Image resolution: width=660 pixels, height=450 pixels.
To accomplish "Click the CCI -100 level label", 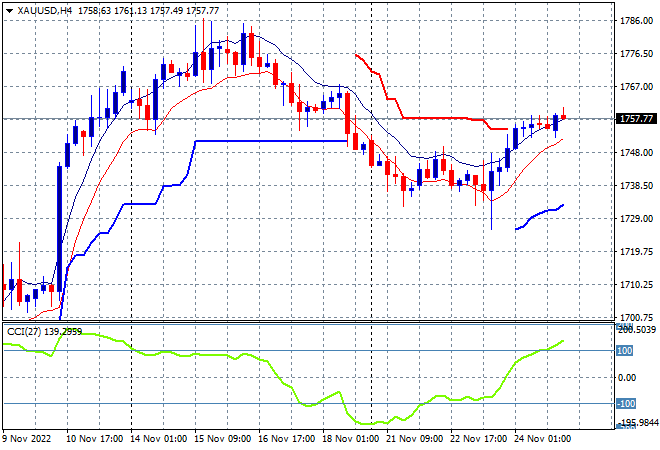I will [625, 404].
